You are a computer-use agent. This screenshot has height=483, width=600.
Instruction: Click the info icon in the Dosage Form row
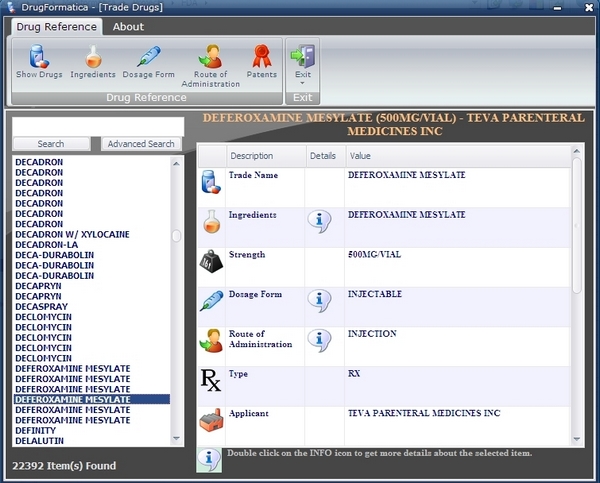[319, 301]
